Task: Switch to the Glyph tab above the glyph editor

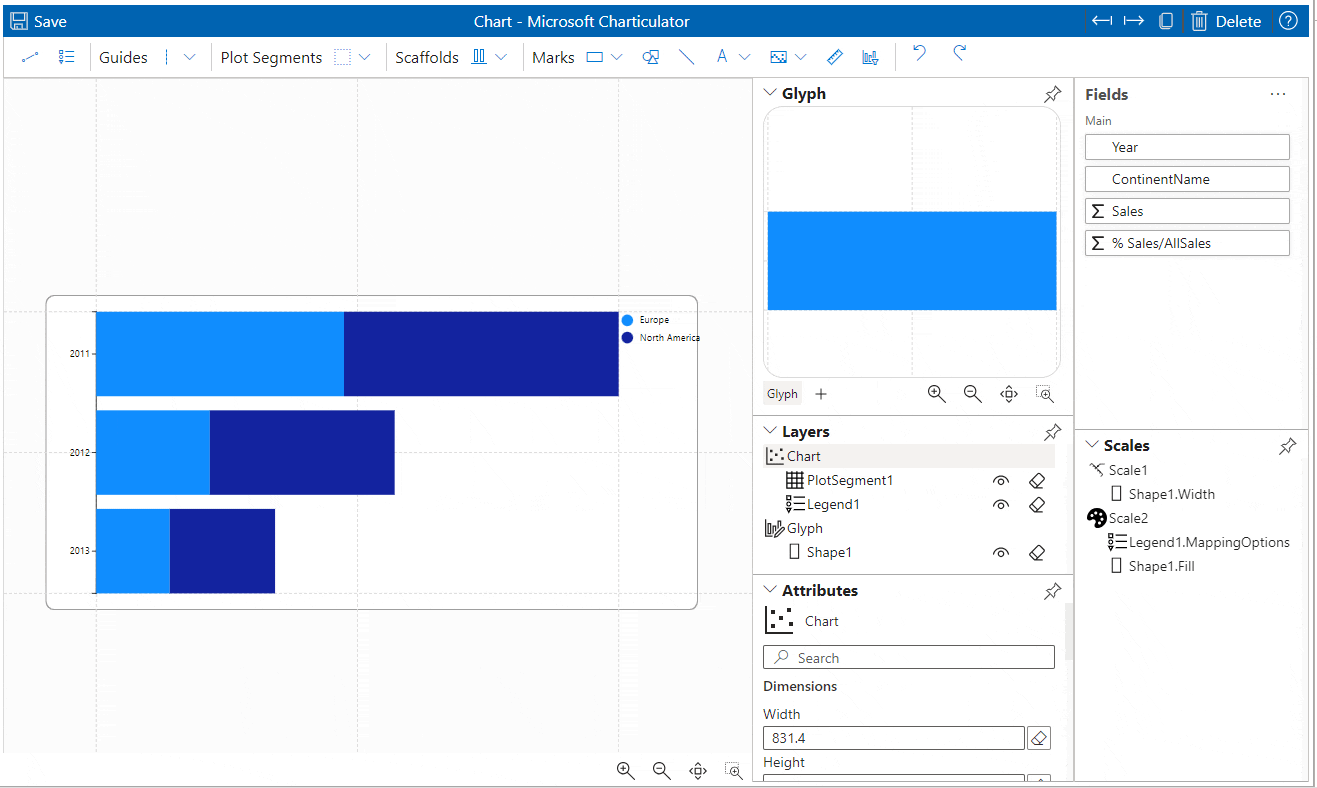Action: (x=782, y=393)
